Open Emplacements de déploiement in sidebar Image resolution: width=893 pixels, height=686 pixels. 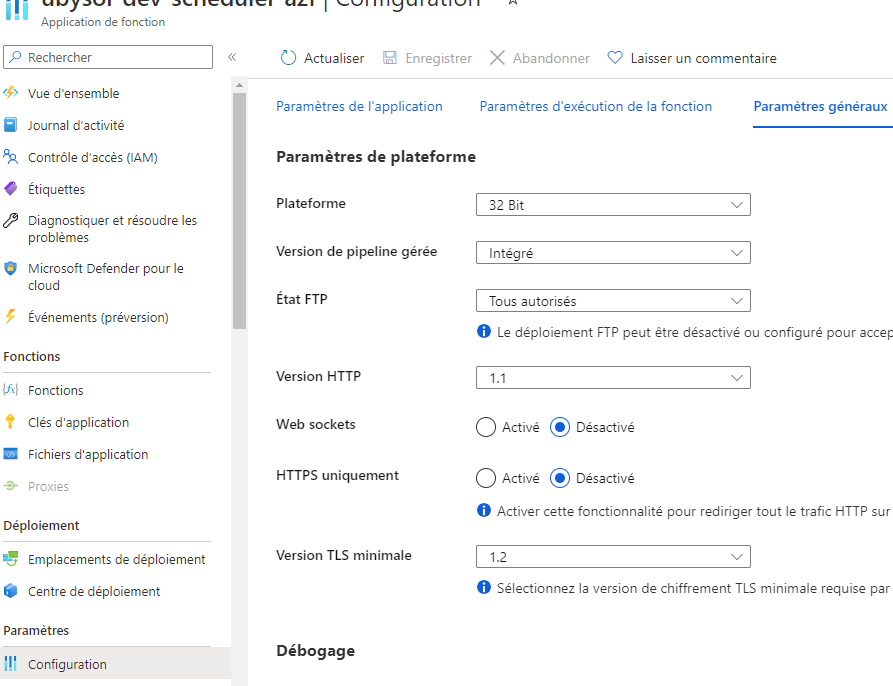tap(116, 559)
